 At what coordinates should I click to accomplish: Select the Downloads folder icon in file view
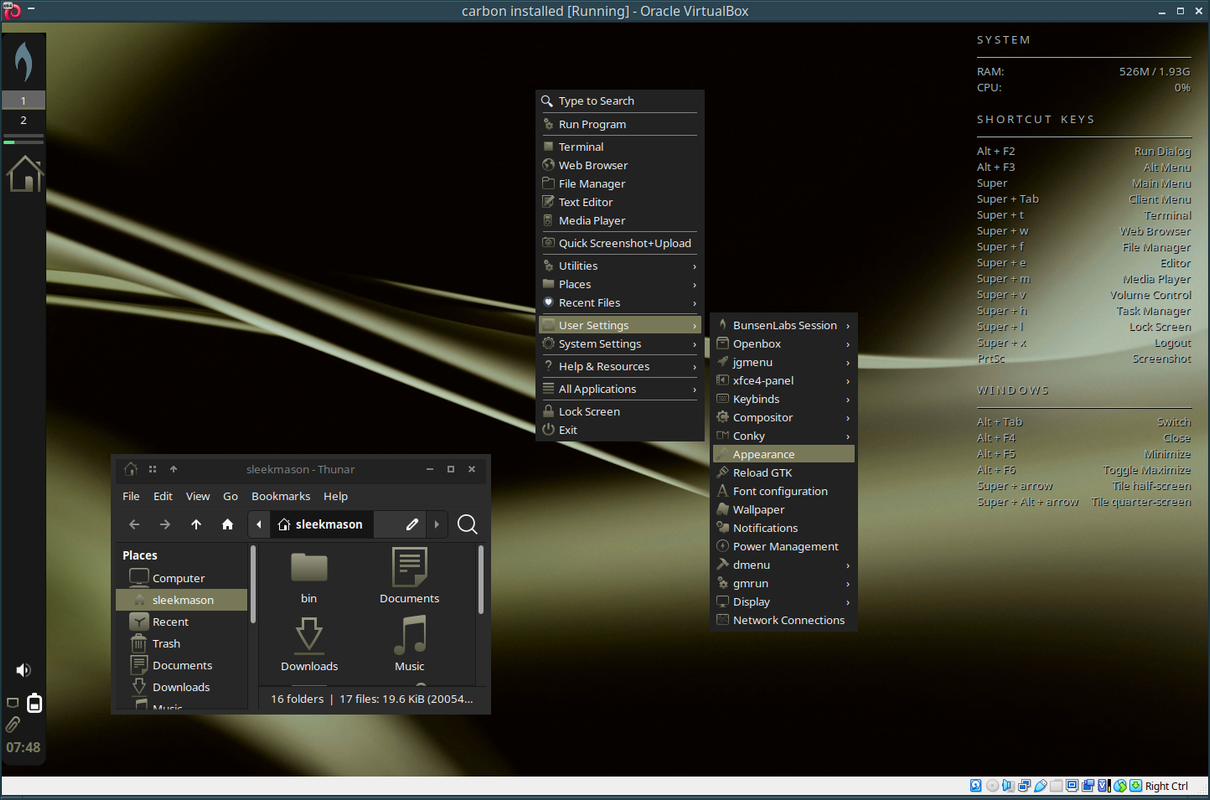click(x=309, y=635)
